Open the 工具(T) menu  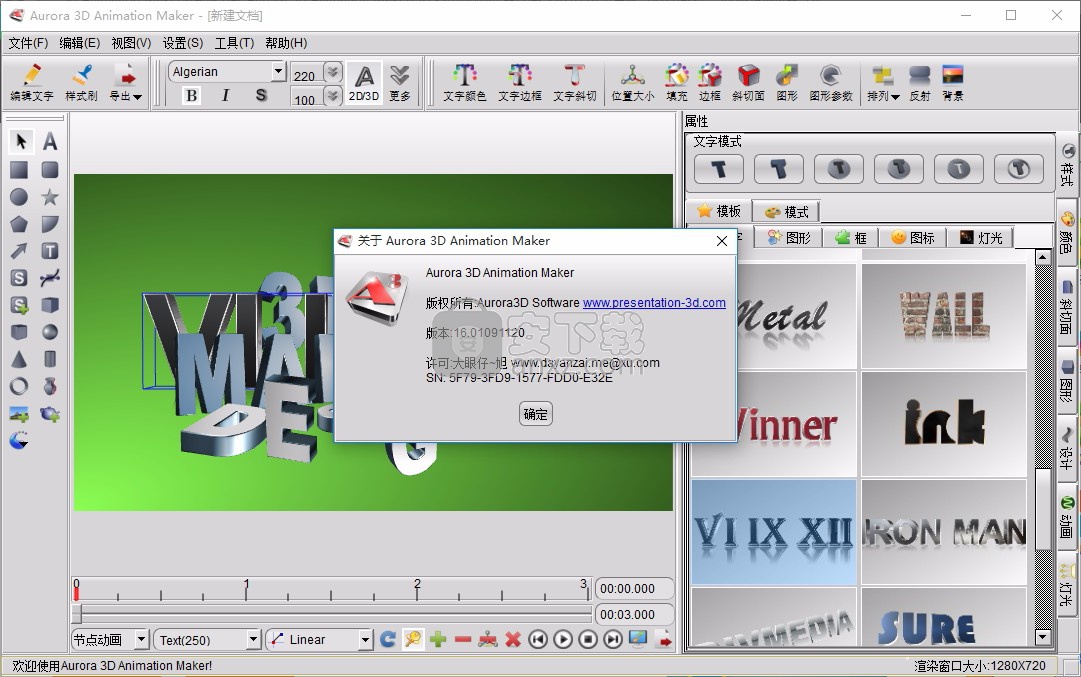tap(234, 43)
